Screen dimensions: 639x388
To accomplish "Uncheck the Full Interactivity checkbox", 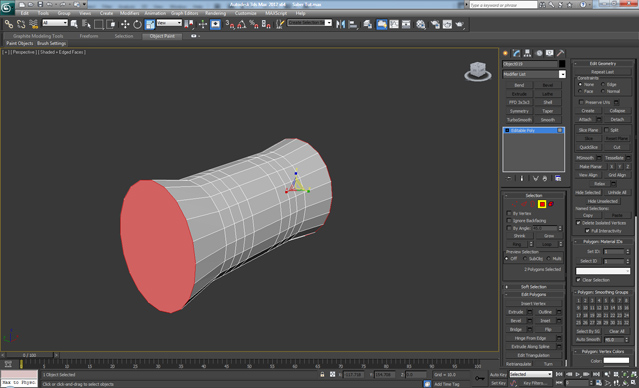I will [587, 231].
